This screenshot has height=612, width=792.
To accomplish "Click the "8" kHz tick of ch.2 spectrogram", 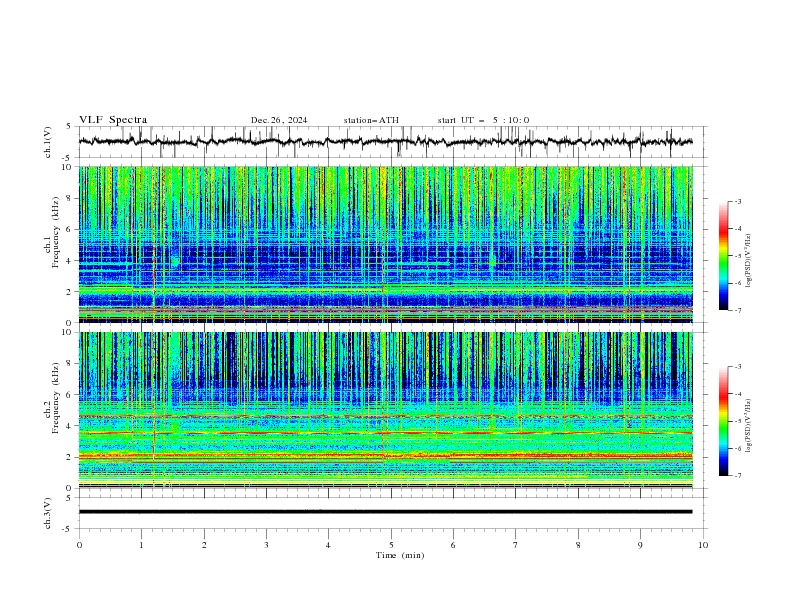I will coord(71,364).
